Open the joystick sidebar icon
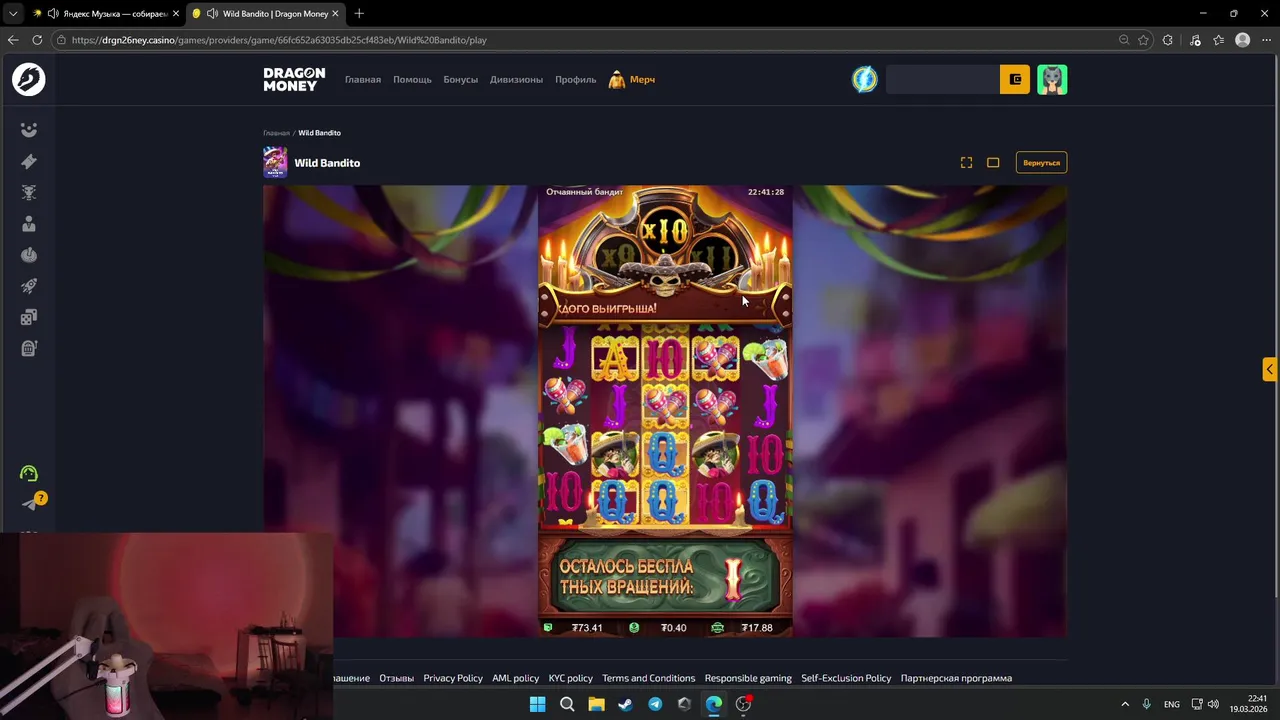The width and height of the screenshot is (1280, 720). (x=29, y=255)
